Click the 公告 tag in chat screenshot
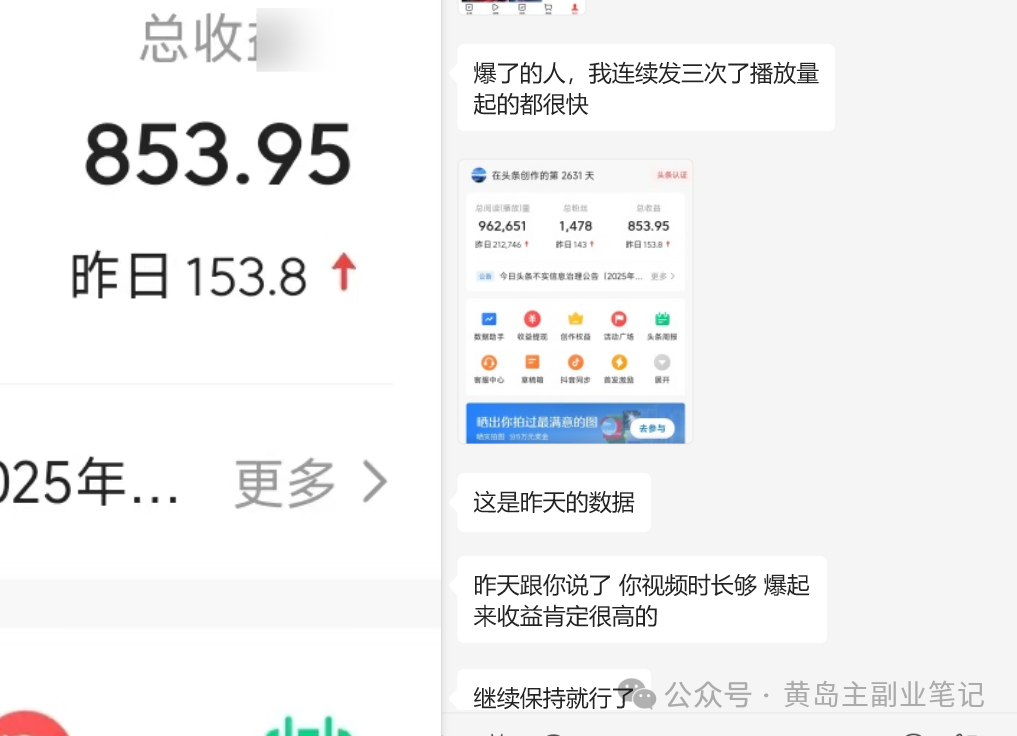 point(485,276)
